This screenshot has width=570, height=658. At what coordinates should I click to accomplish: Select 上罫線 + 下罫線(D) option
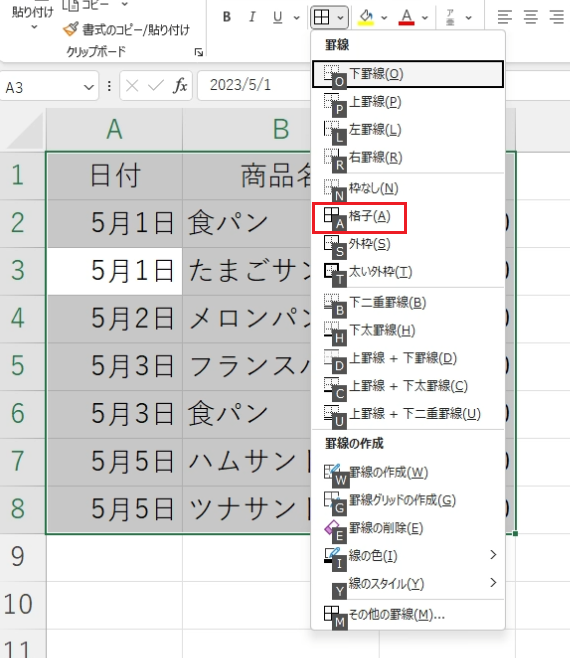tap(408, 358)
